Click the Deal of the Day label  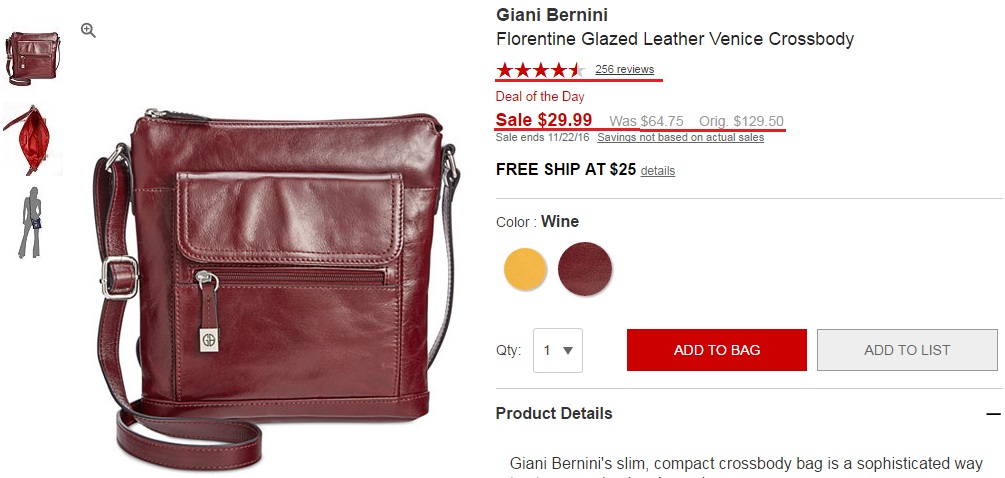(x=540, y=97)
